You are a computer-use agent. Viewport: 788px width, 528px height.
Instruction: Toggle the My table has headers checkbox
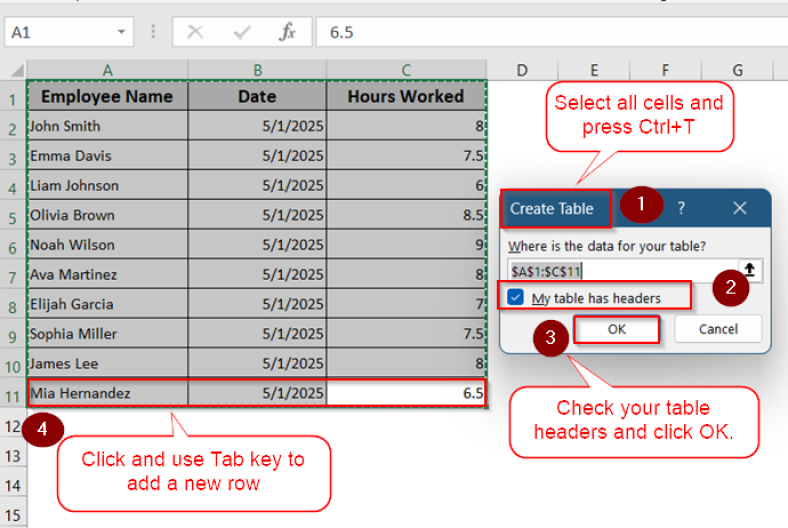(515, 298)
